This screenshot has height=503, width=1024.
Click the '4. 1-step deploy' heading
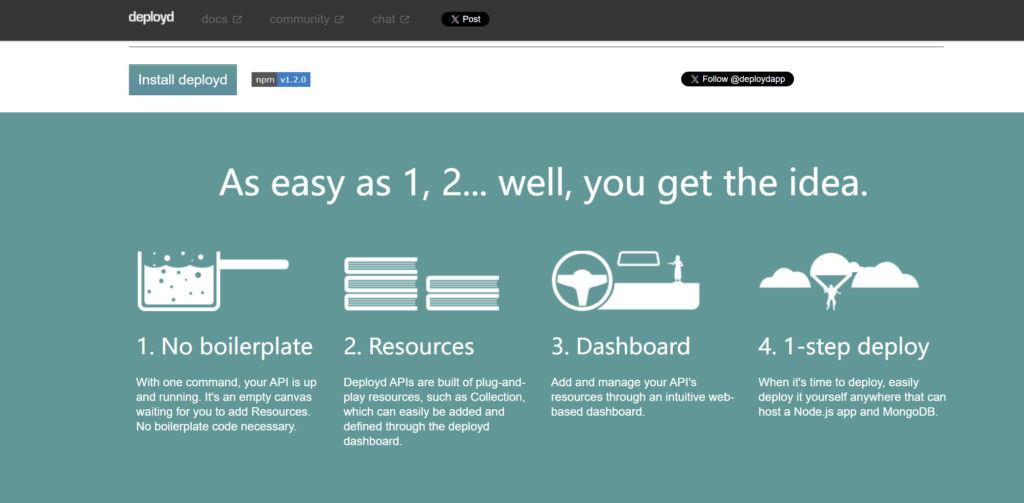[844, 347]
